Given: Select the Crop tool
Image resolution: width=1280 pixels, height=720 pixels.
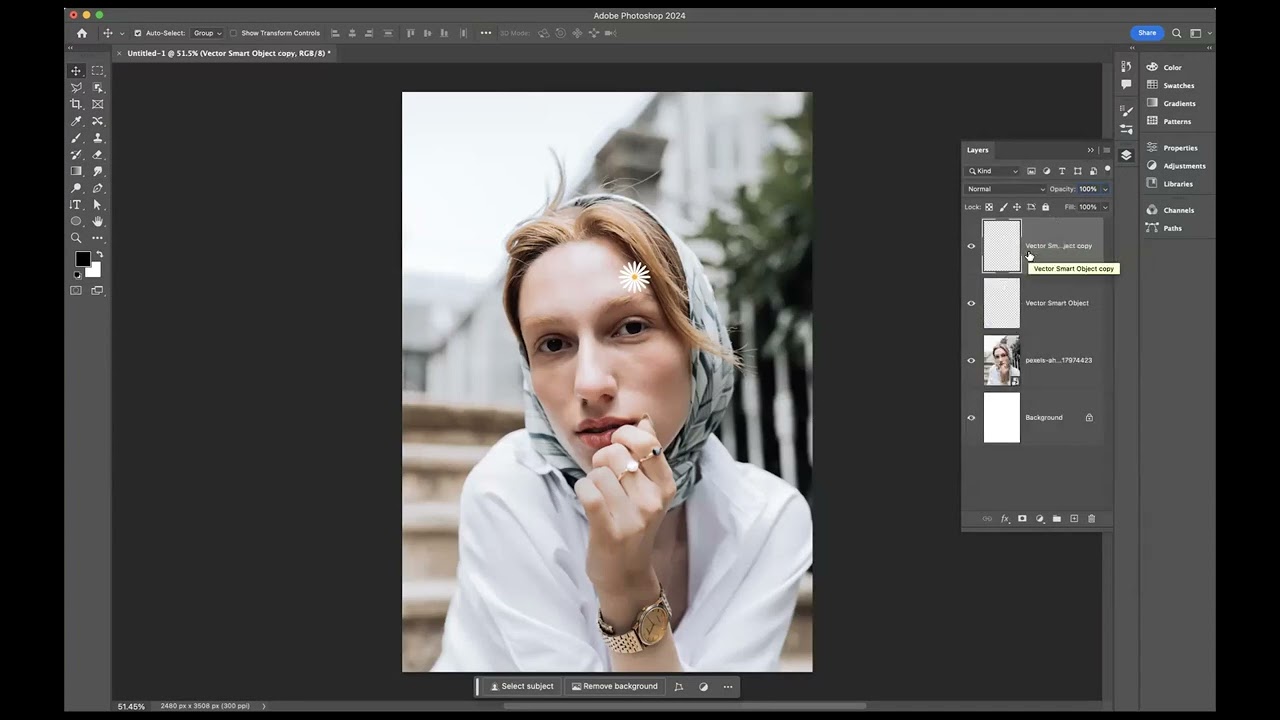Looking at the screenshot, I should point(76,104).
